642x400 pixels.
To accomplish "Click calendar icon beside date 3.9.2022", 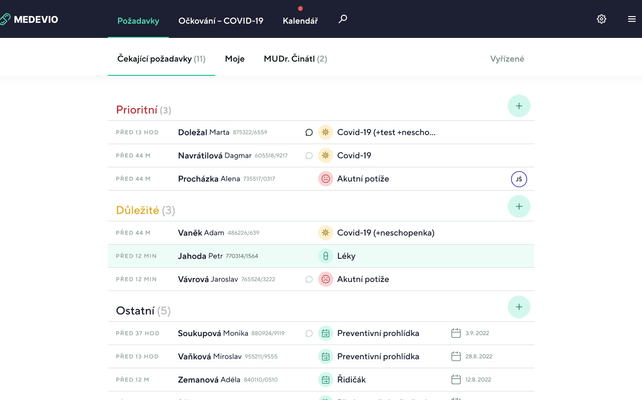I will click(x=456, y=333).
